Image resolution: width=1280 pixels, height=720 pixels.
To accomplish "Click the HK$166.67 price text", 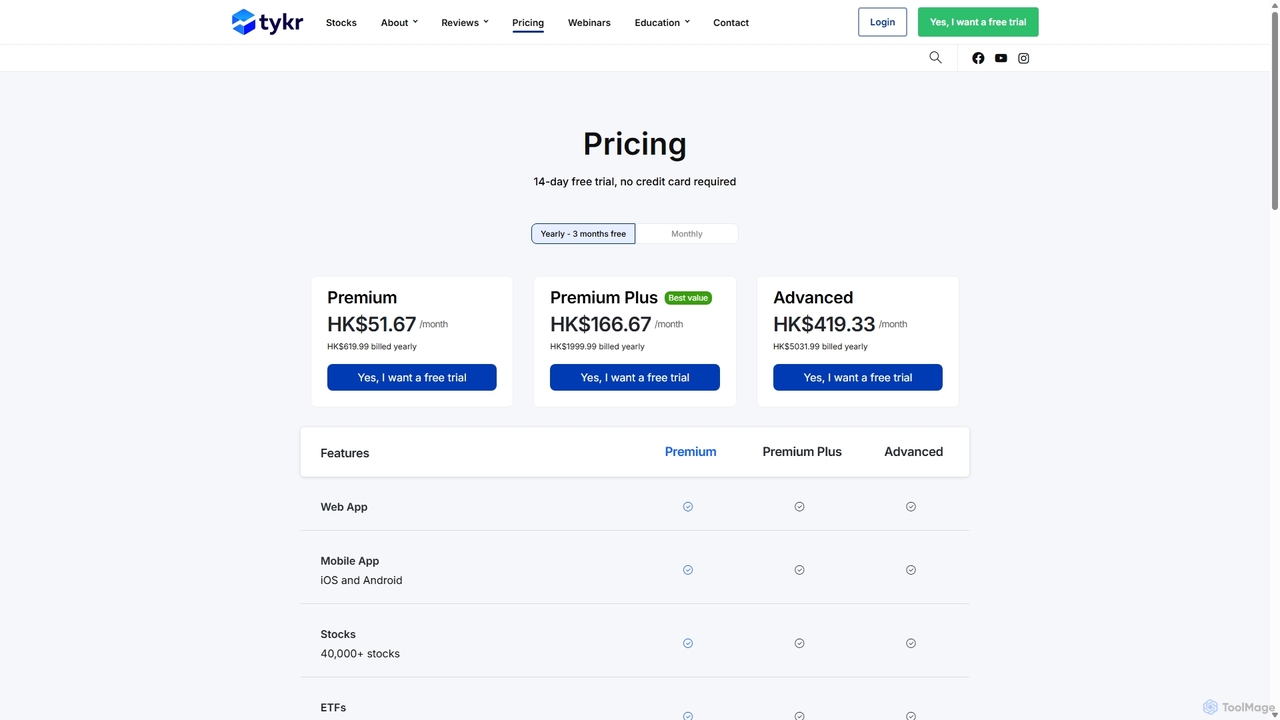I will (x=601, y=324).
